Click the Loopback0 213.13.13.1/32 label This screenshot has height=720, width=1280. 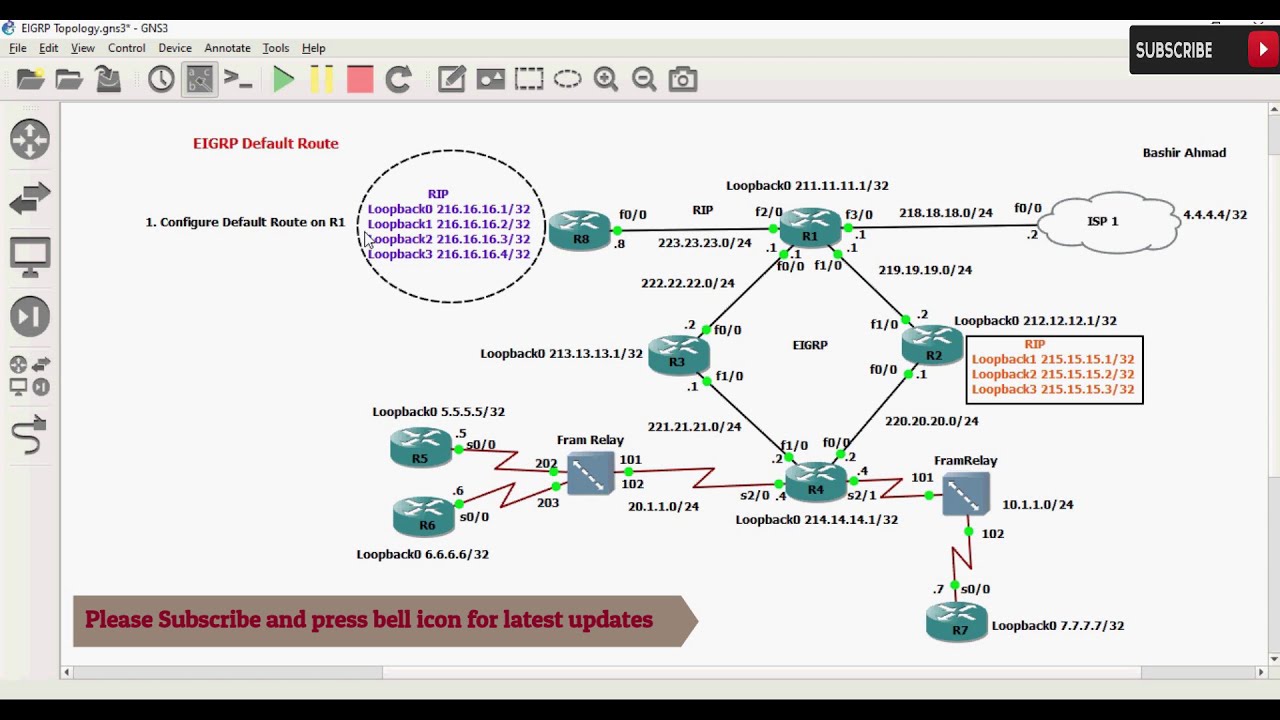(x=561, y=354)
